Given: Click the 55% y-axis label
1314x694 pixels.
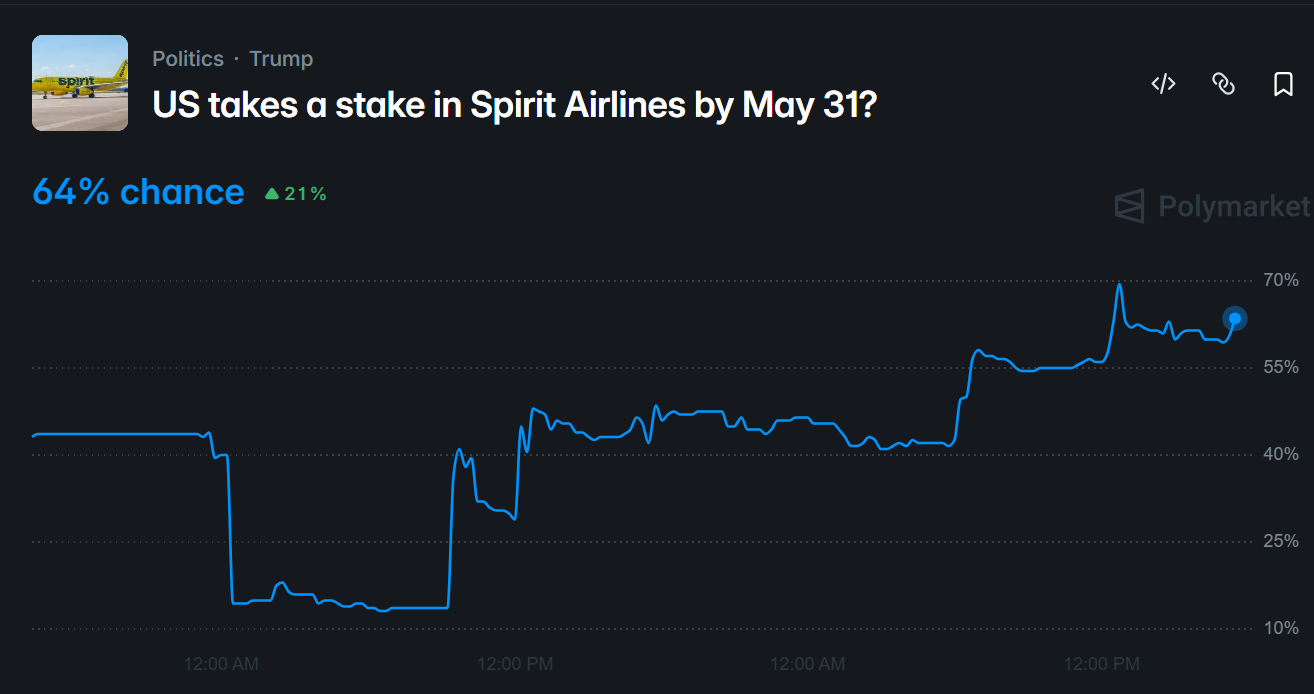Looking at the screenshot, I should [x=1281, y=367].
